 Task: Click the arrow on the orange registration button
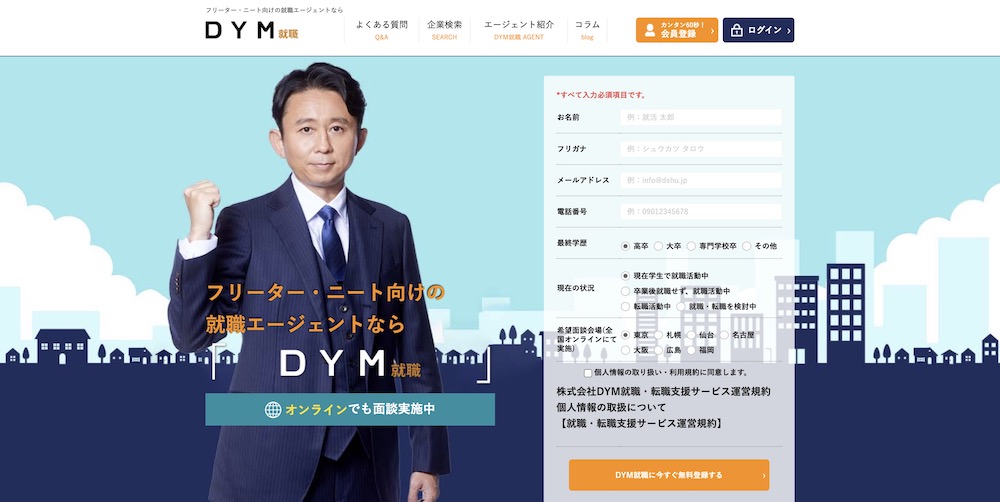tap(763, 475)
